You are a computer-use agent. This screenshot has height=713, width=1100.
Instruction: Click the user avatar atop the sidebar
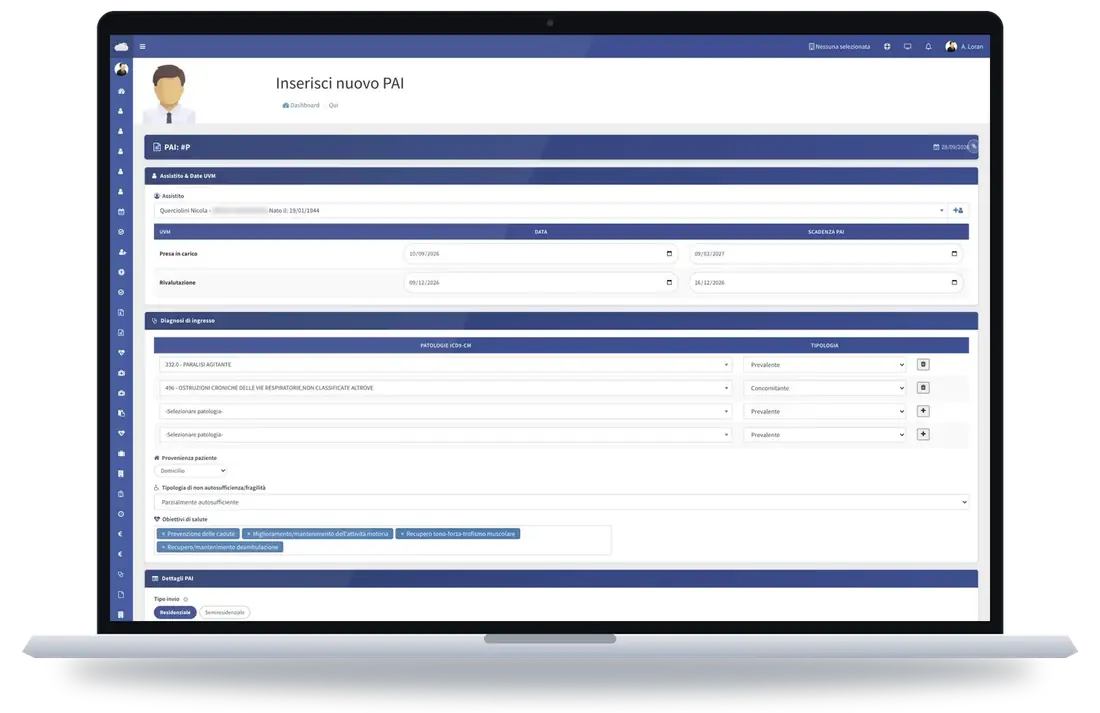pos(121,69)
